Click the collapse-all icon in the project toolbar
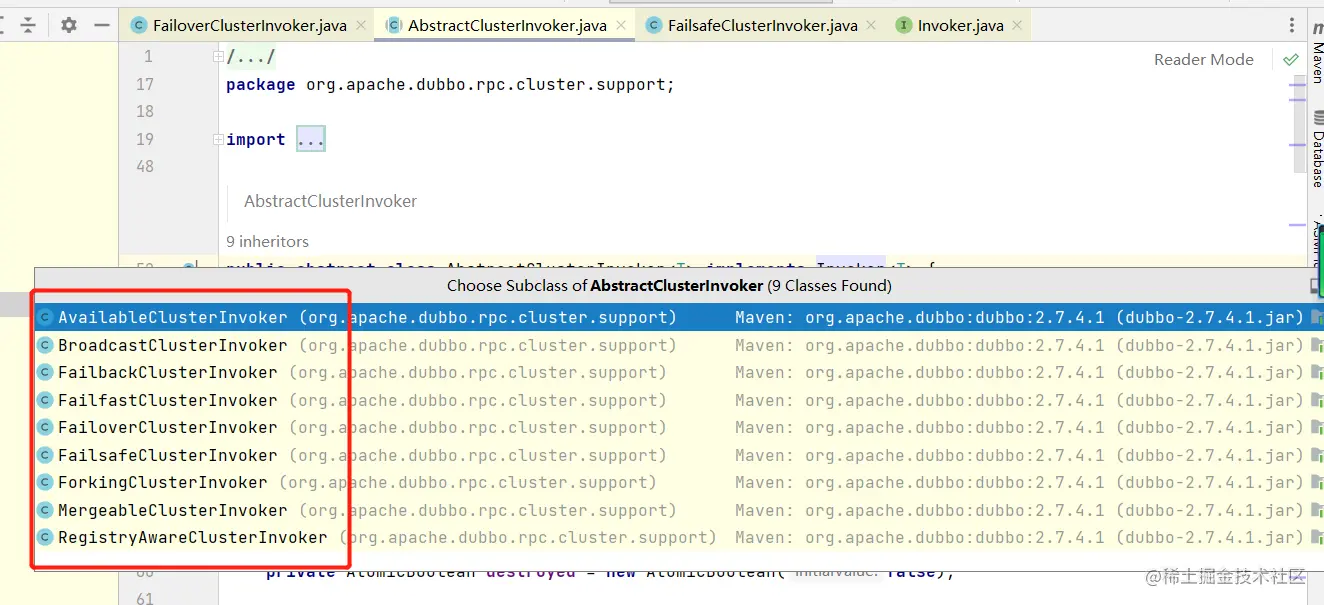This screenshot has height=605, width=1324. click(x=28, y=25)
